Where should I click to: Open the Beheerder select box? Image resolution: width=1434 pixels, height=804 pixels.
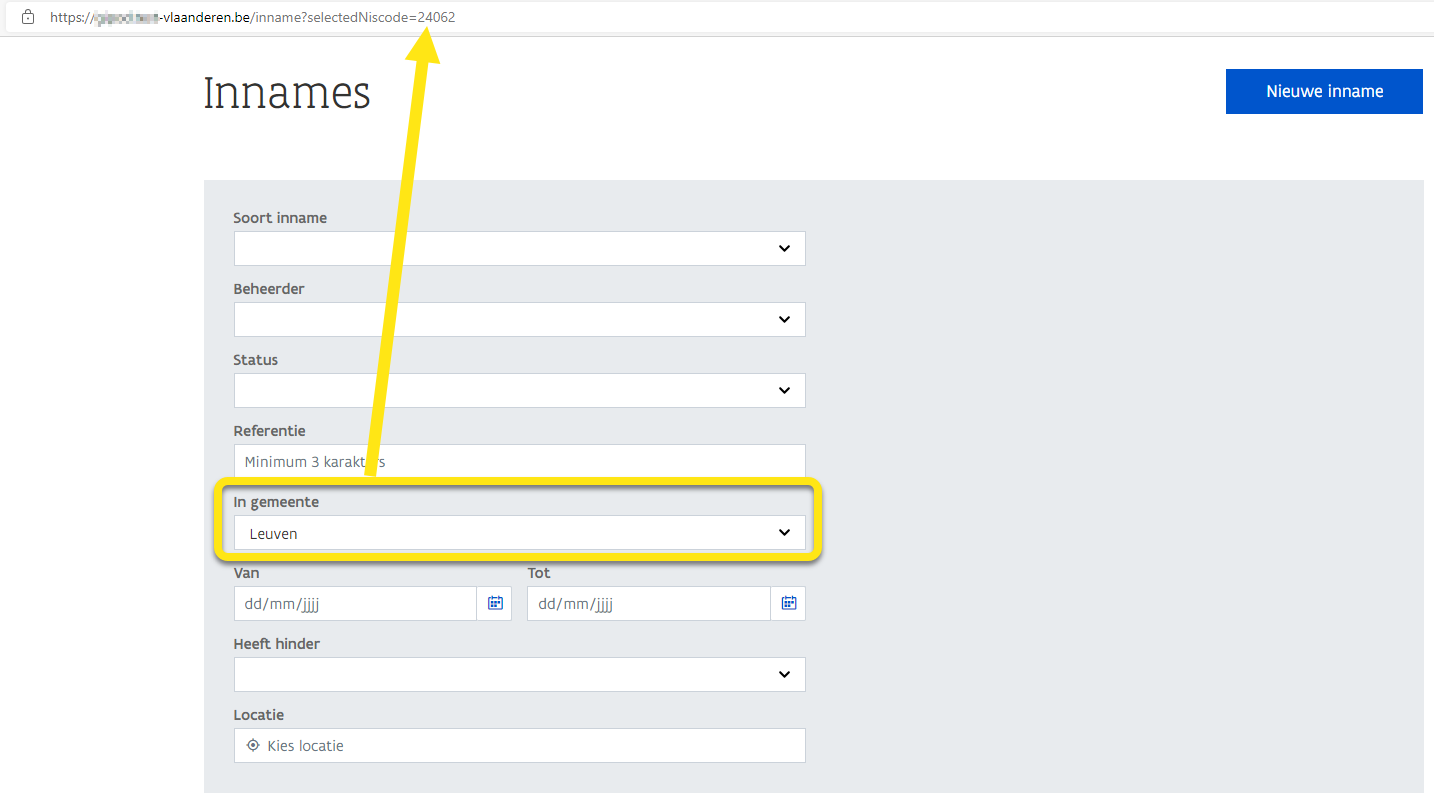tap(500, 320)
